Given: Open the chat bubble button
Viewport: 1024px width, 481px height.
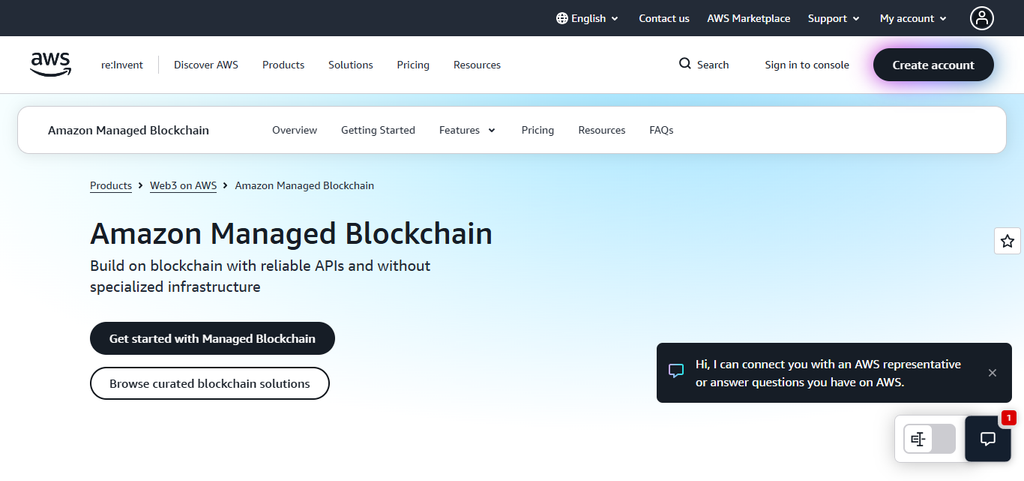Looking at the screenshot, I should 987,439.
